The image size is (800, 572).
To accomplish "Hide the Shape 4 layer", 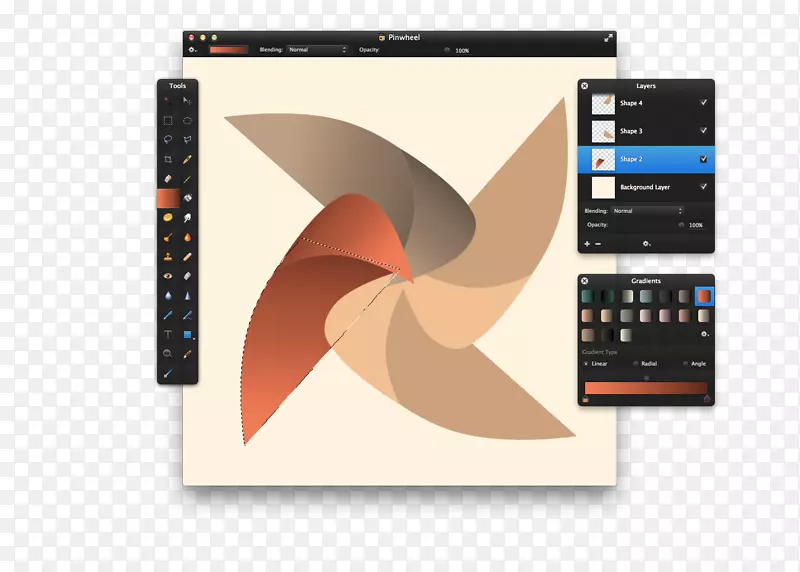I will (703, 103).
